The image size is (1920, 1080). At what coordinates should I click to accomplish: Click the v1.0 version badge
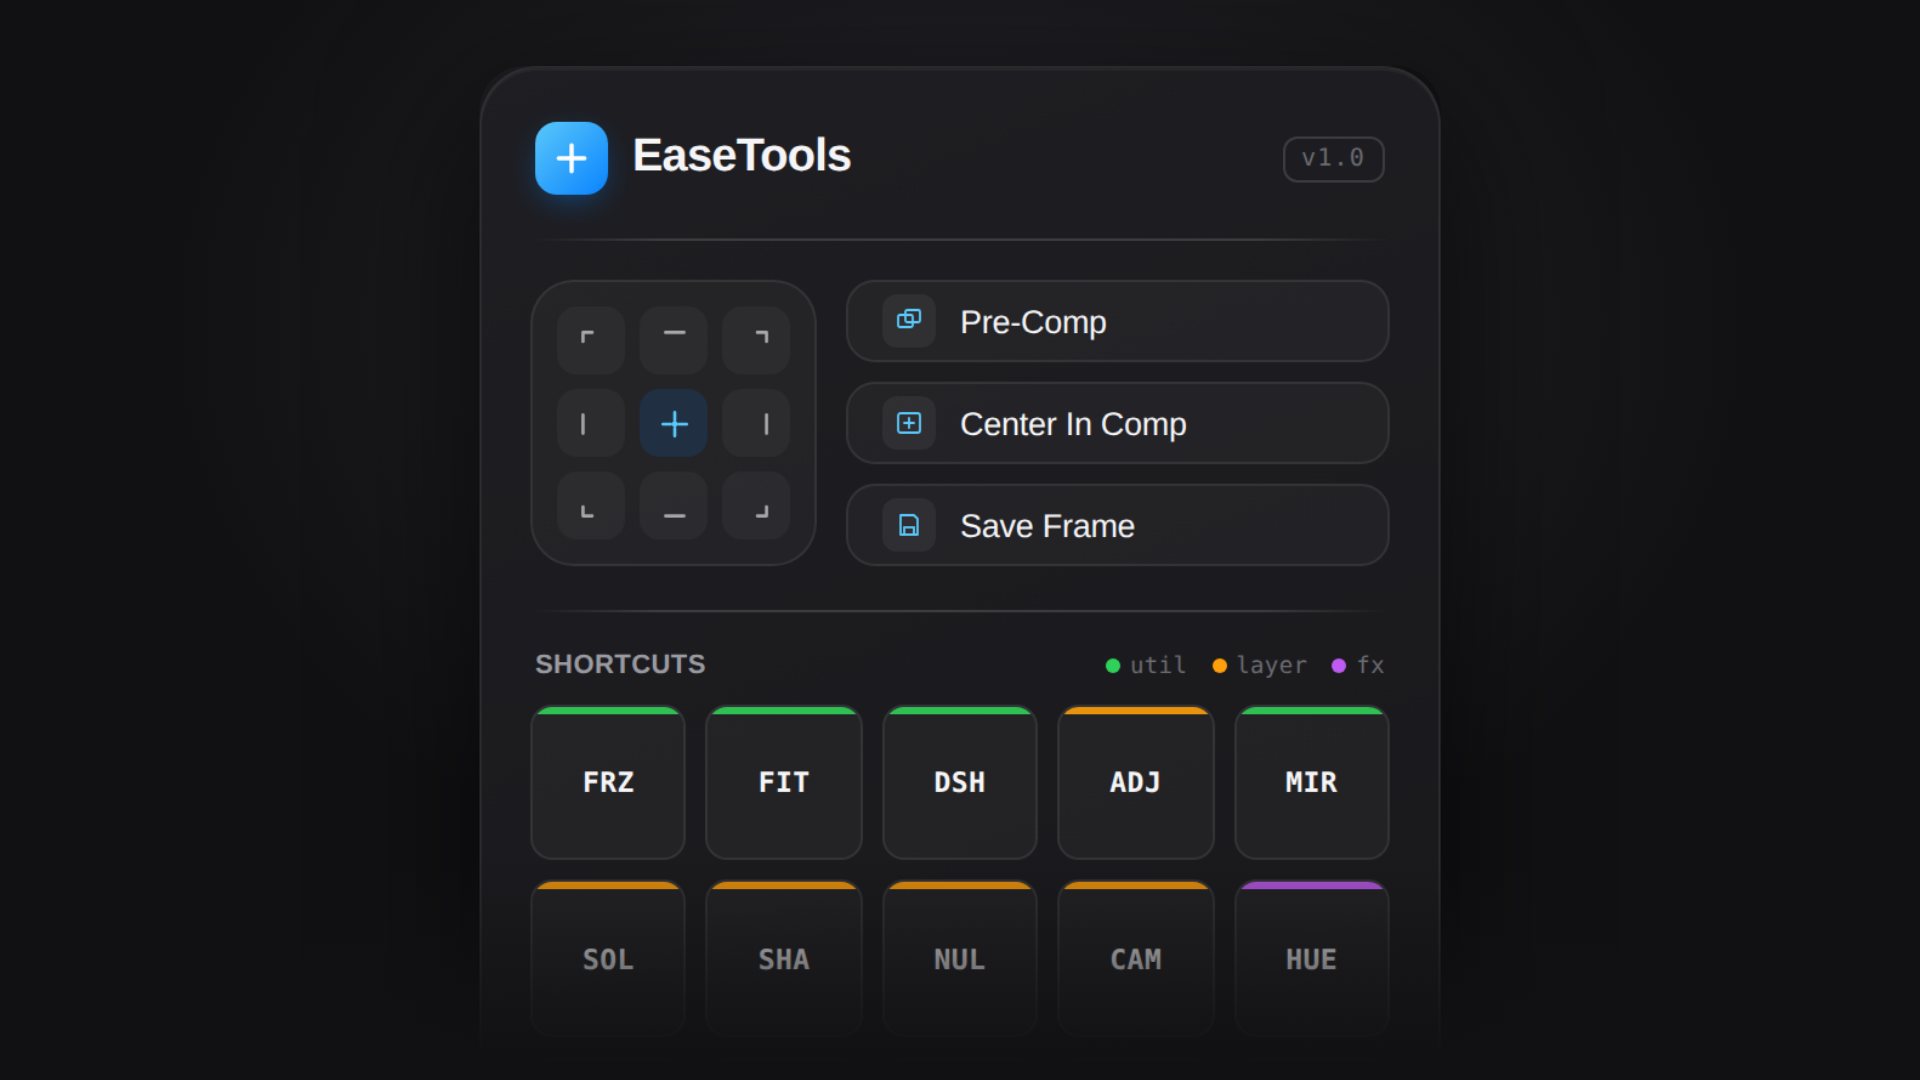pyautogui.click(x=1333, y=159)
